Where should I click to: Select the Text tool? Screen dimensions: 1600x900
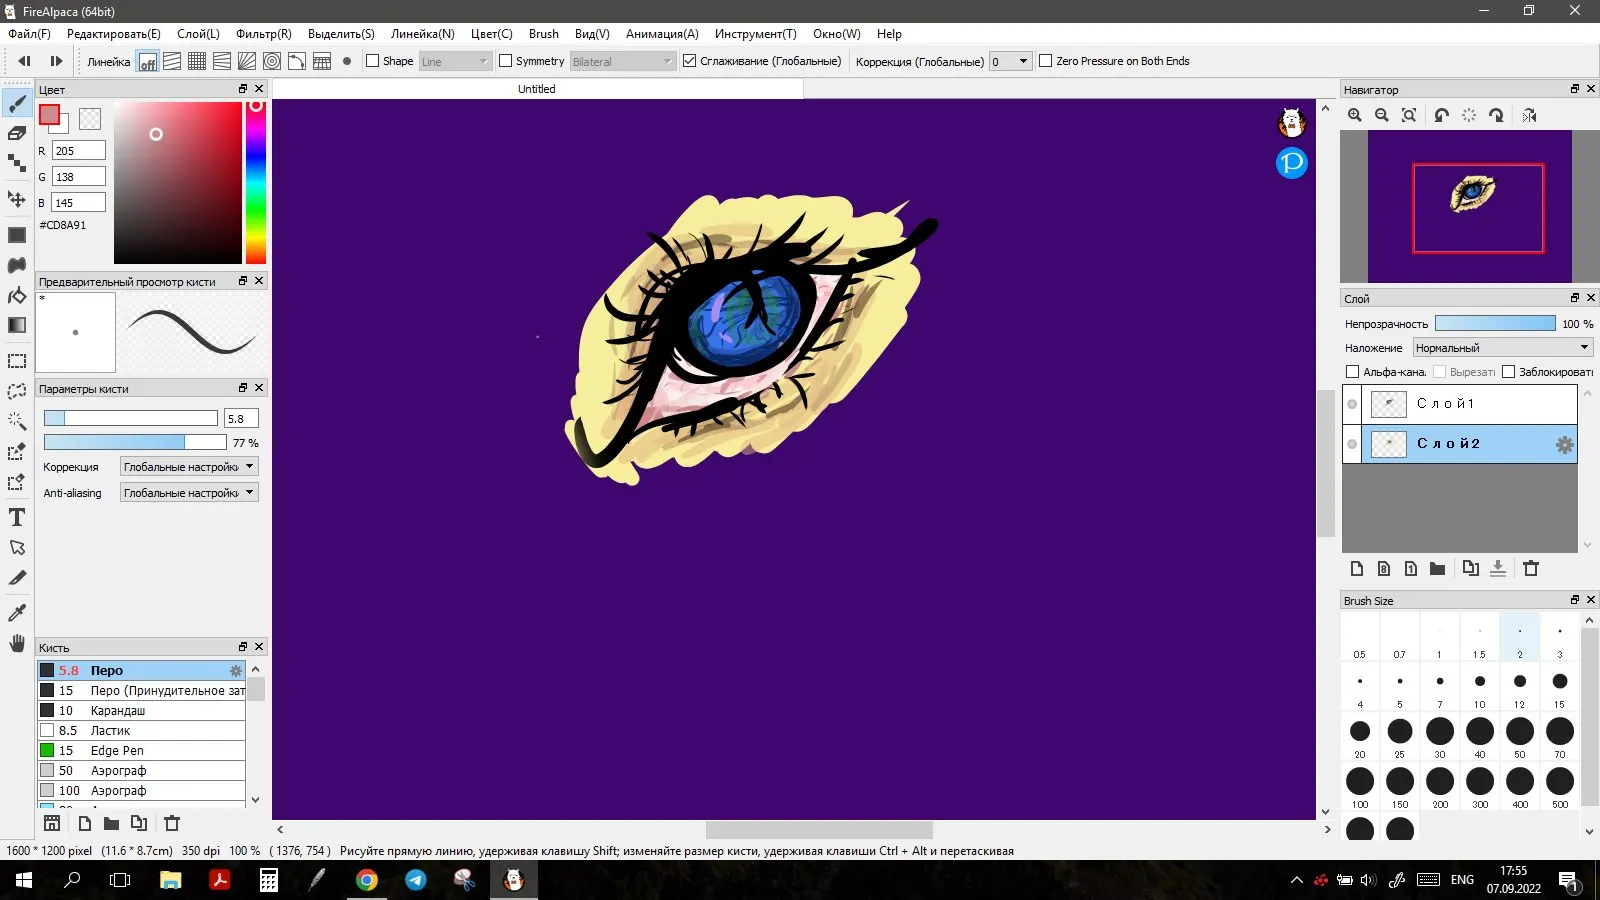pyautogui.click(x=17, y=517)
